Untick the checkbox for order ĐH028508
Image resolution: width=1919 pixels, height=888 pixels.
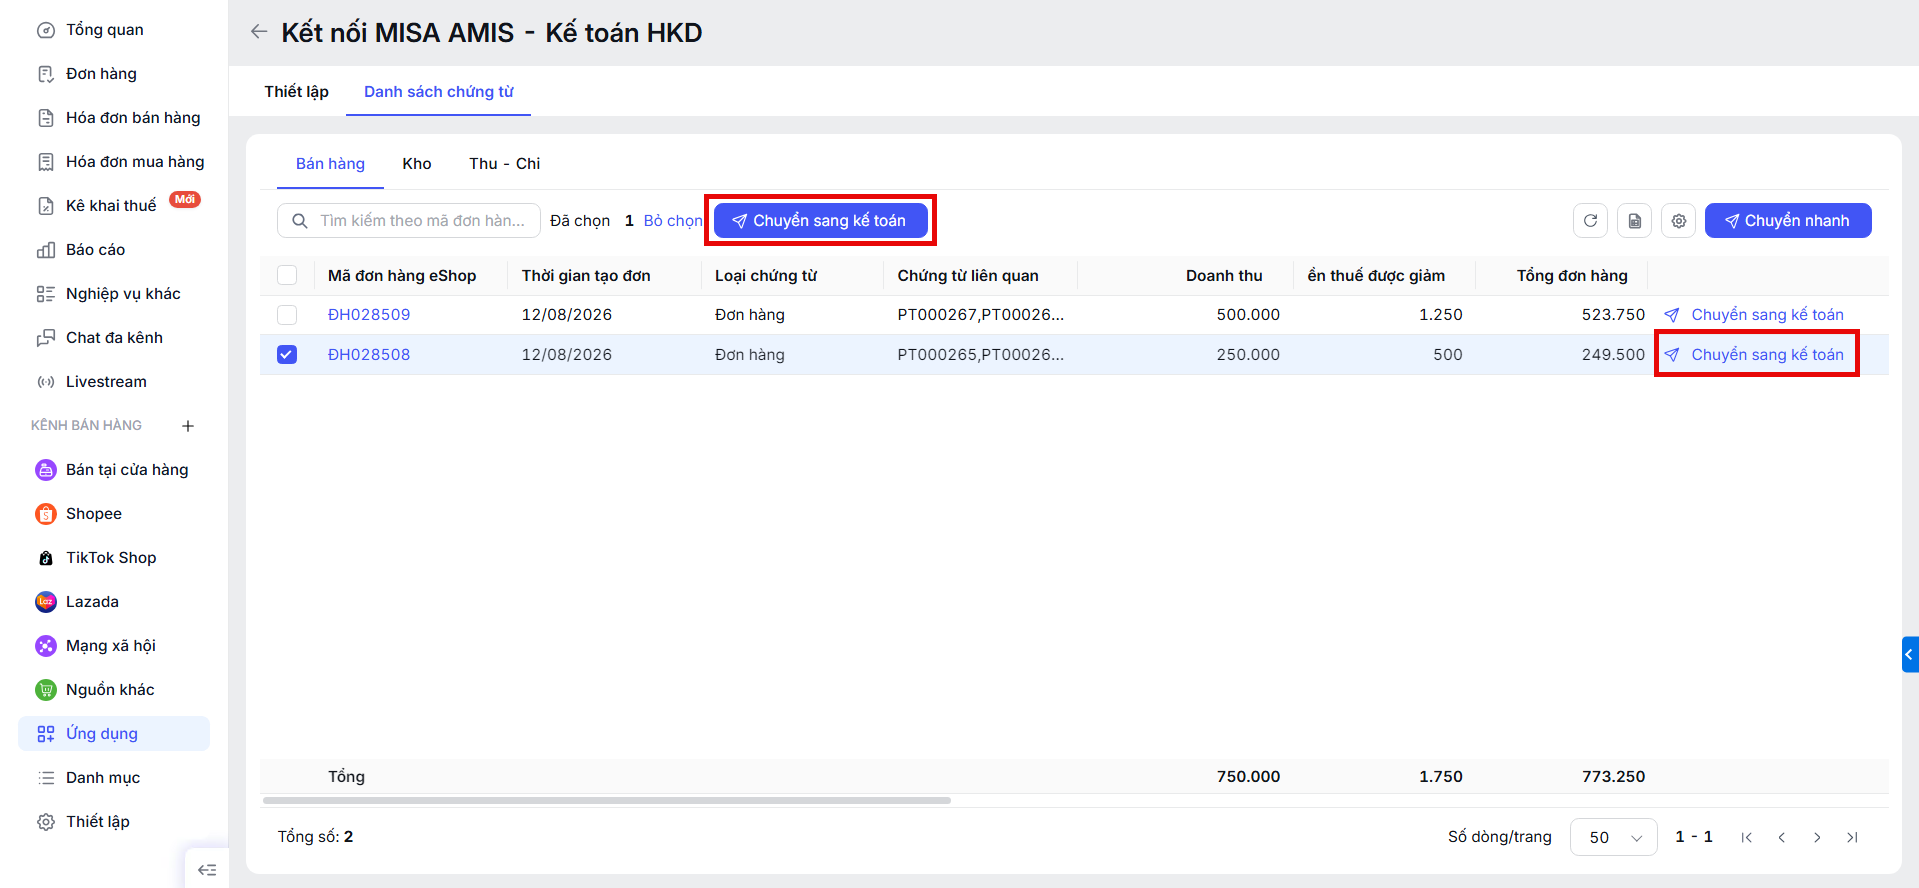click(287, 355)
